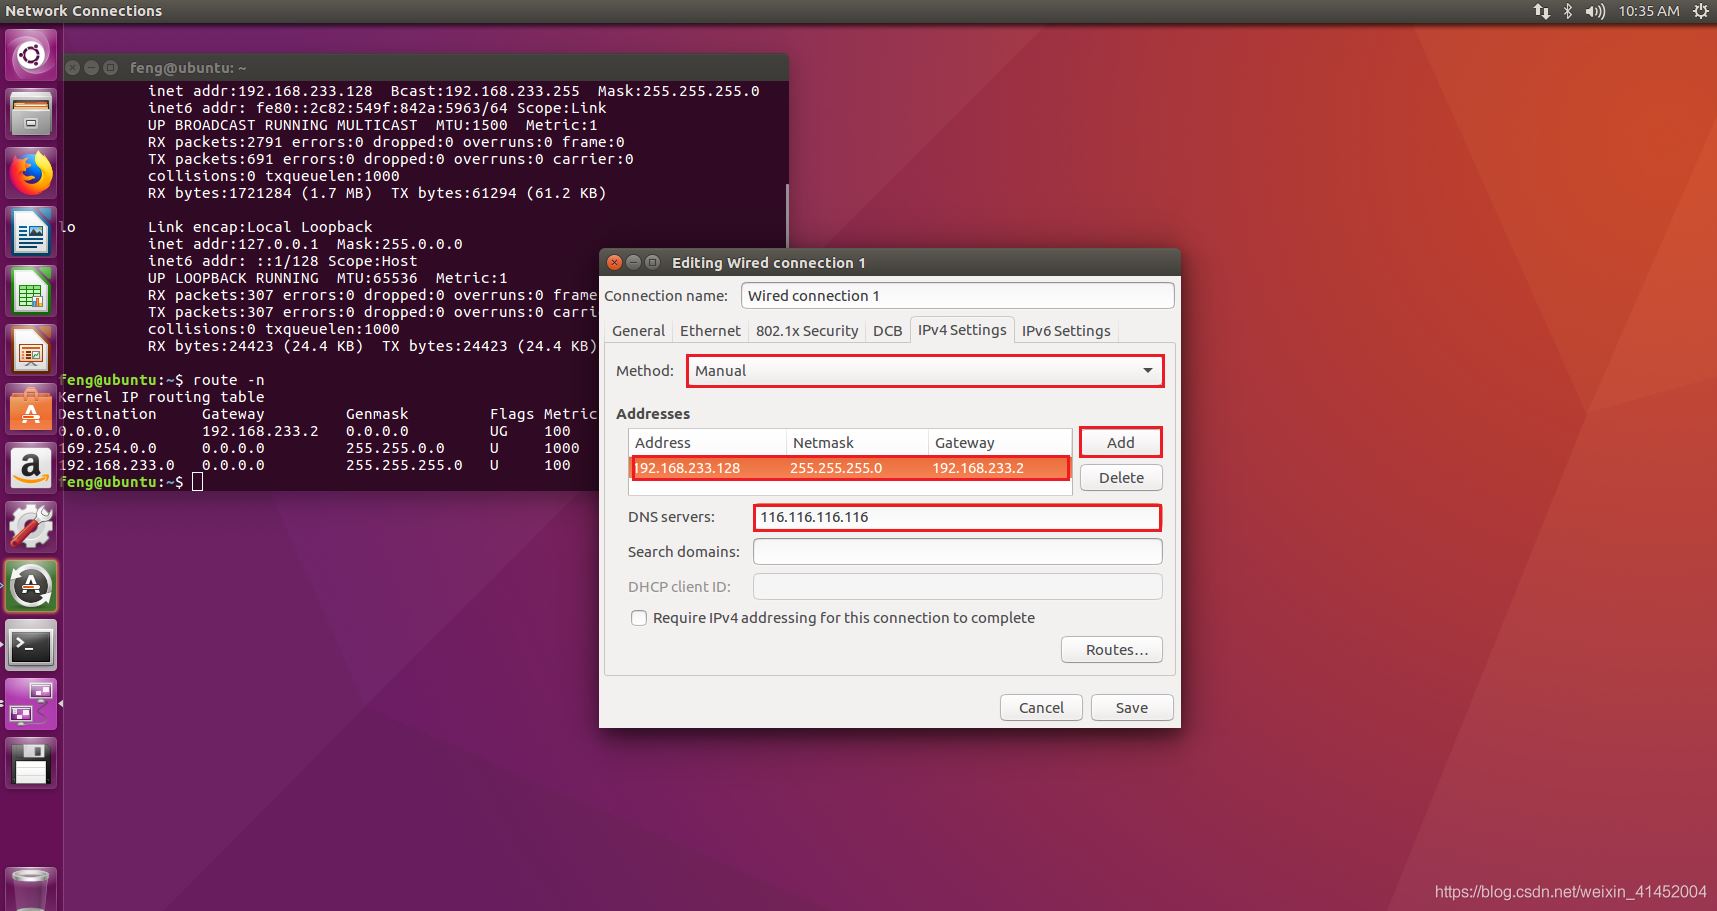Toggle Require IPv4 addressing checkbox

[639, 618]
